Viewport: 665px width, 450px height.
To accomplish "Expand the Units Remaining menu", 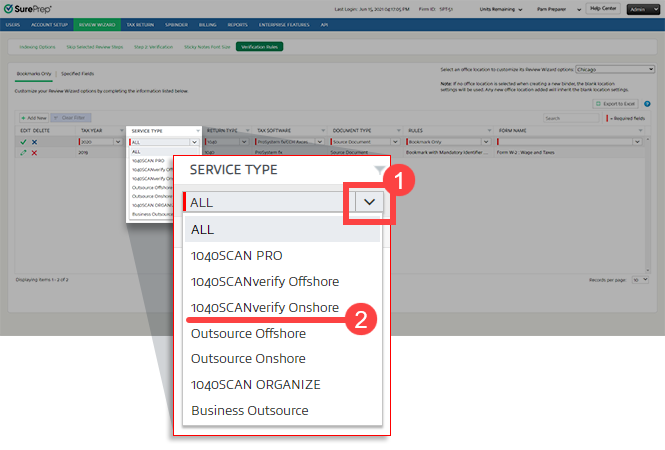I will click(x=500, y=9).
